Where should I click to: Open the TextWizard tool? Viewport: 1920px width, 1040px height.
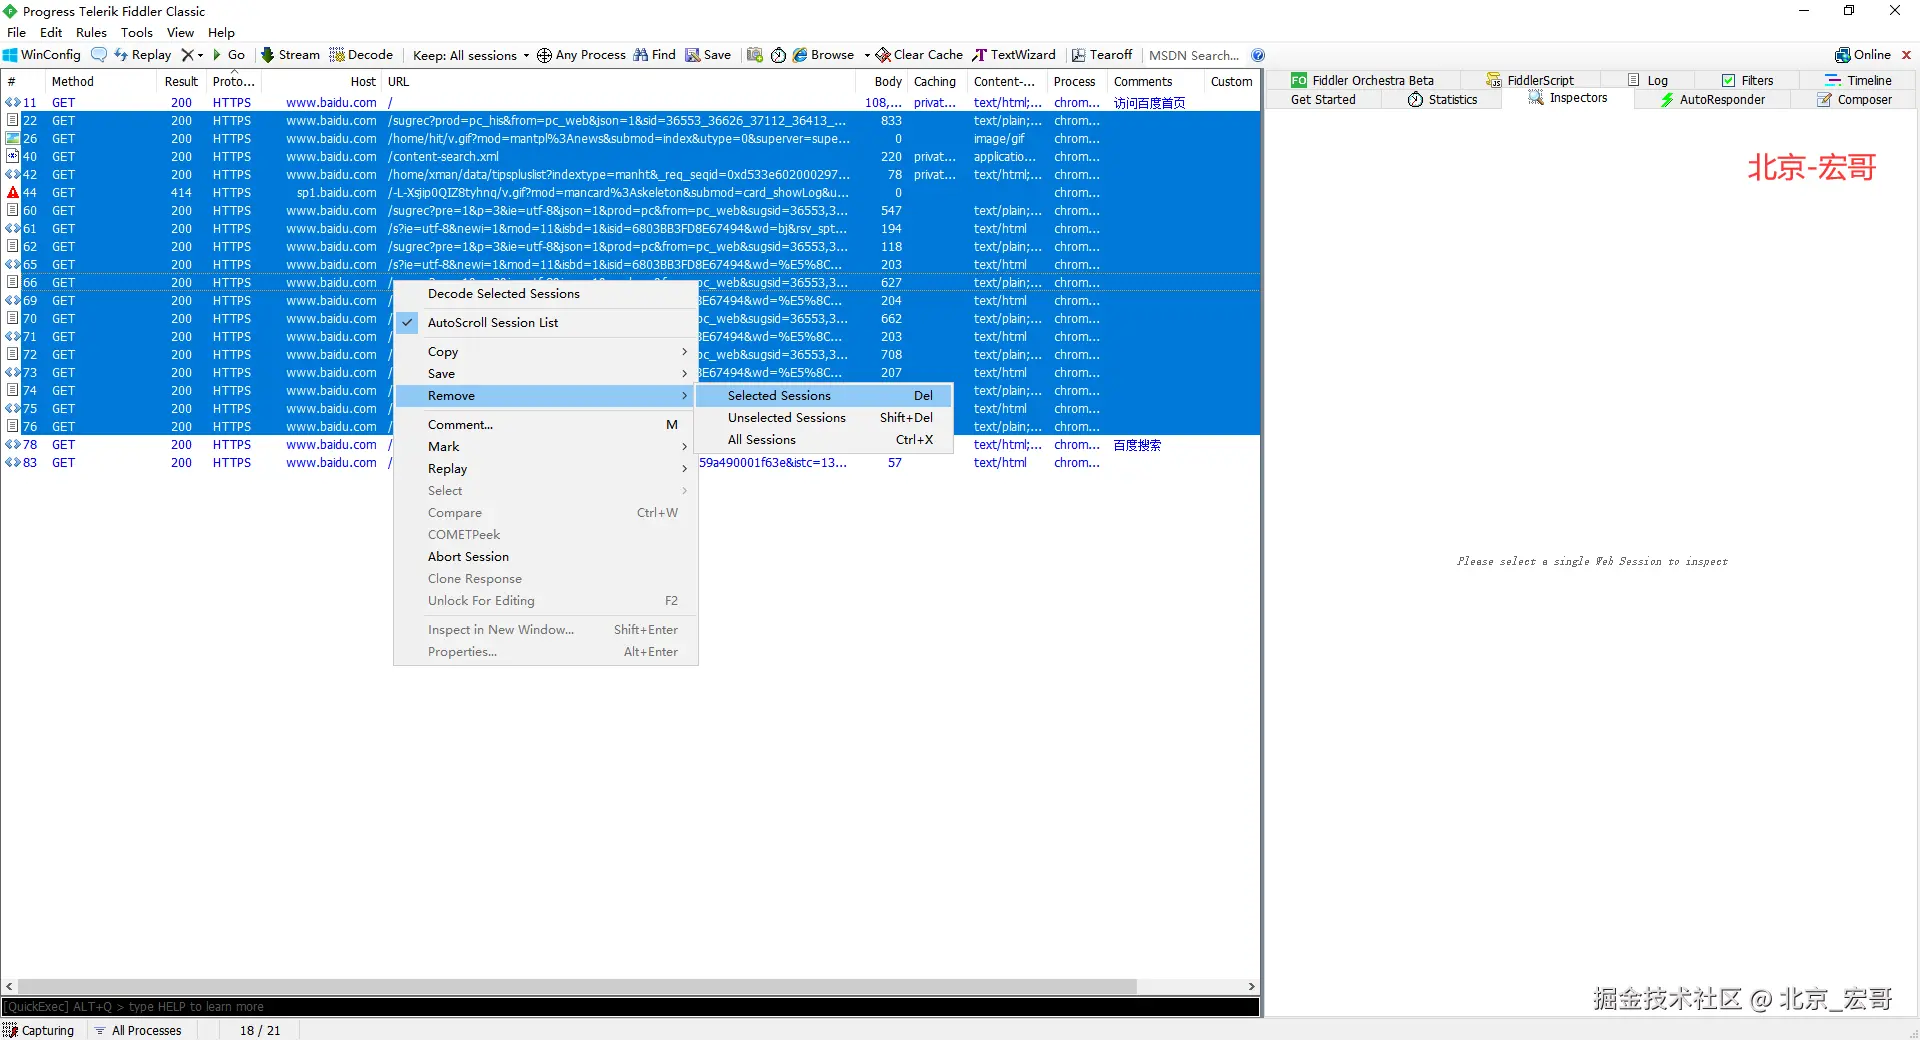(1014, 55)
